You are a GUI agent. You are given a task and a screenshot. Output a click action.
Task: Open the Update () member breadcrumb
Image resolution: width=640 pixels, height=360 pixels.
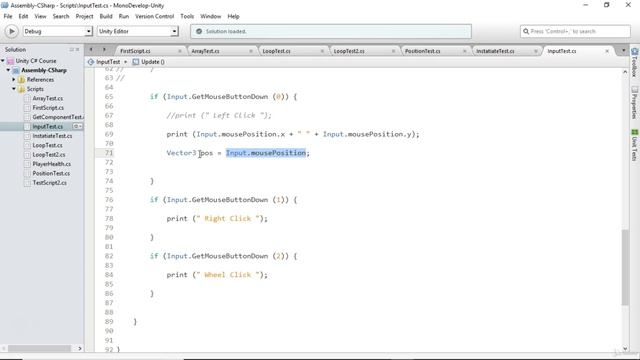pos(149,62)
